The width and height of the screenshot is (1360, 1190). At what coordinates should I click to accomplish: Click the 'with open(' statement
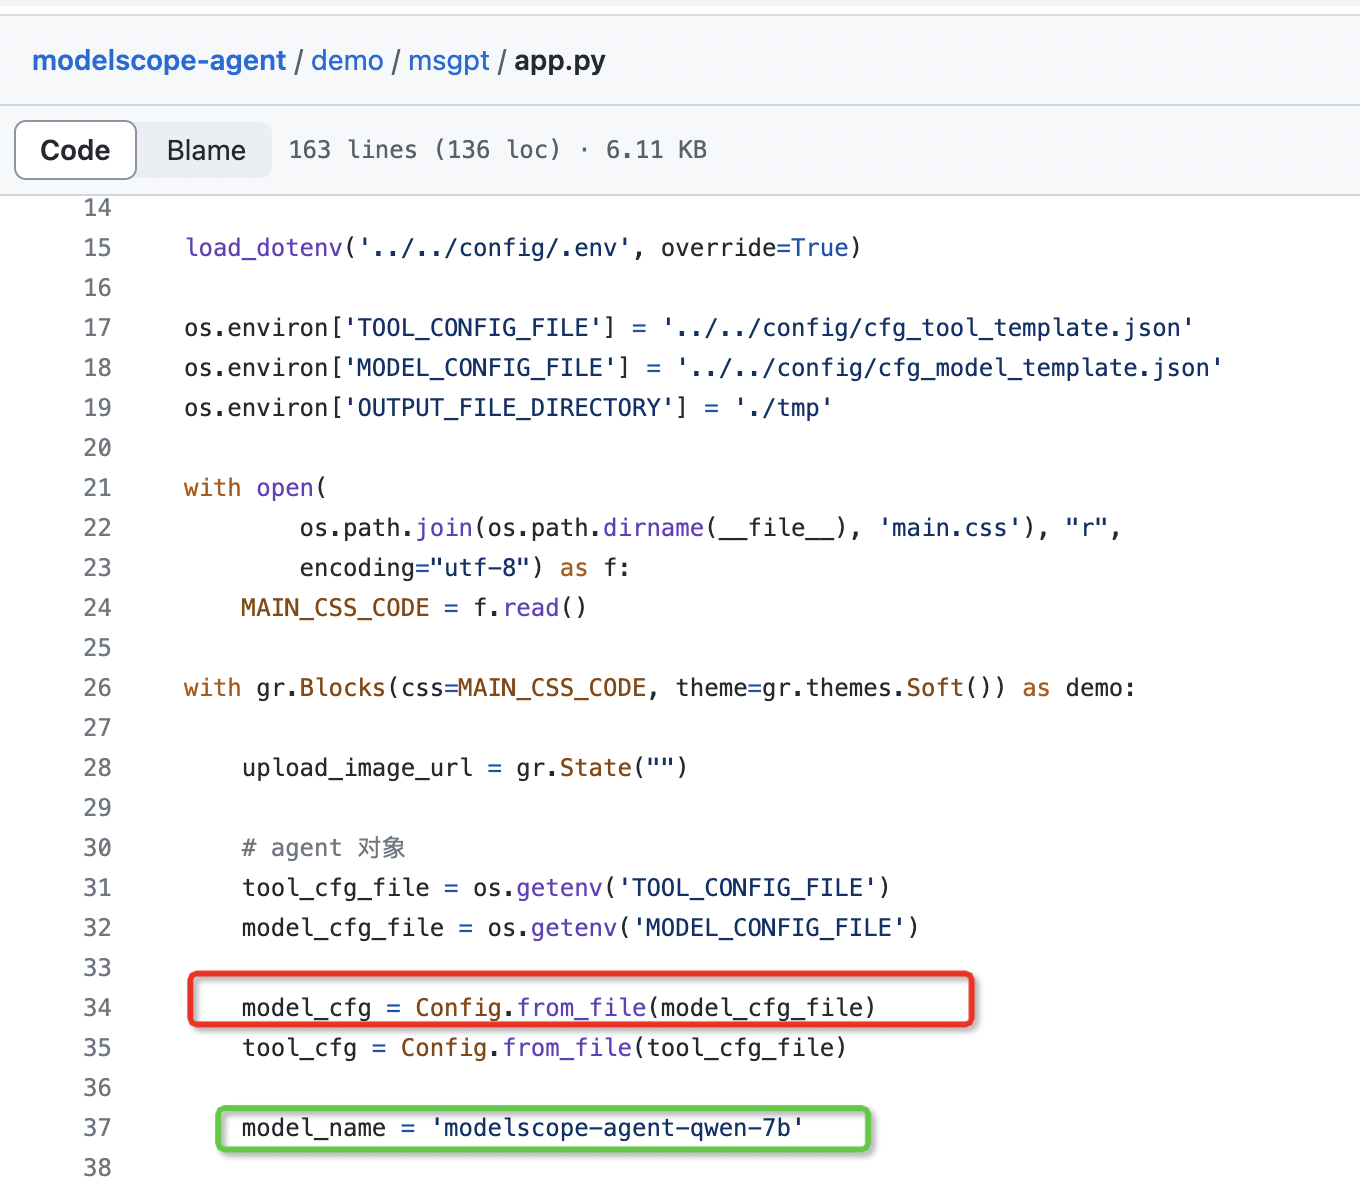255,488
